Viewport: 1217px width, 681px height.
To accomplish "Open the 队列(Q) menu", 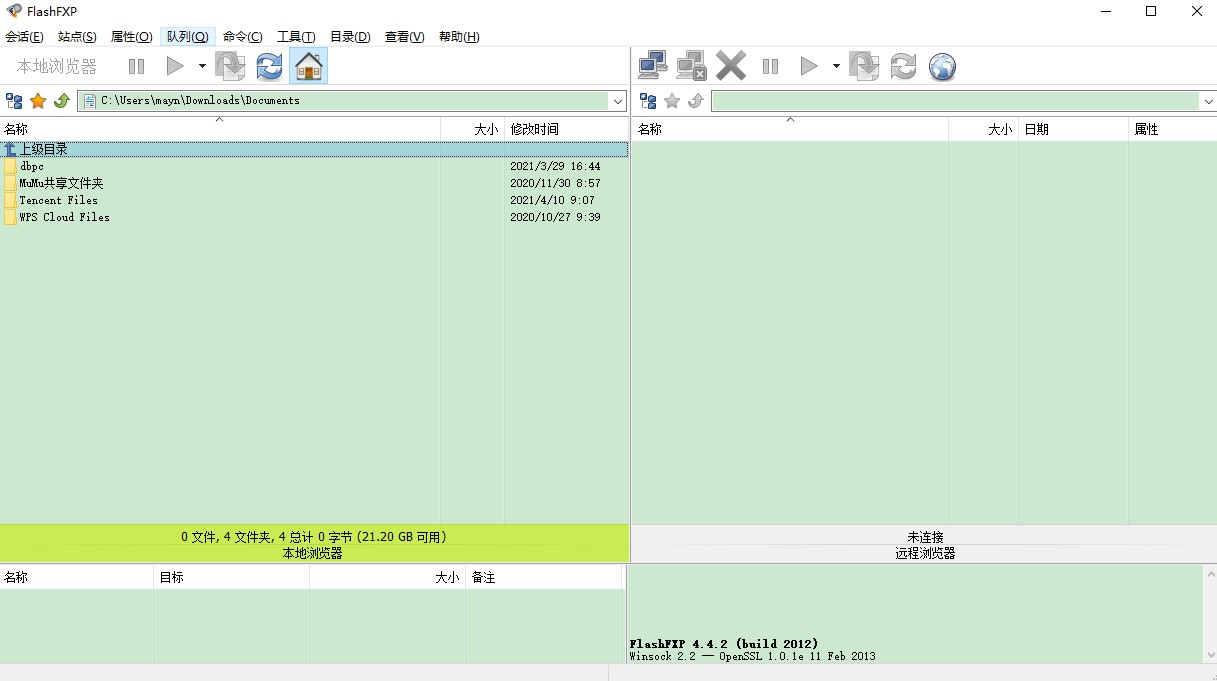I will 188,37.
